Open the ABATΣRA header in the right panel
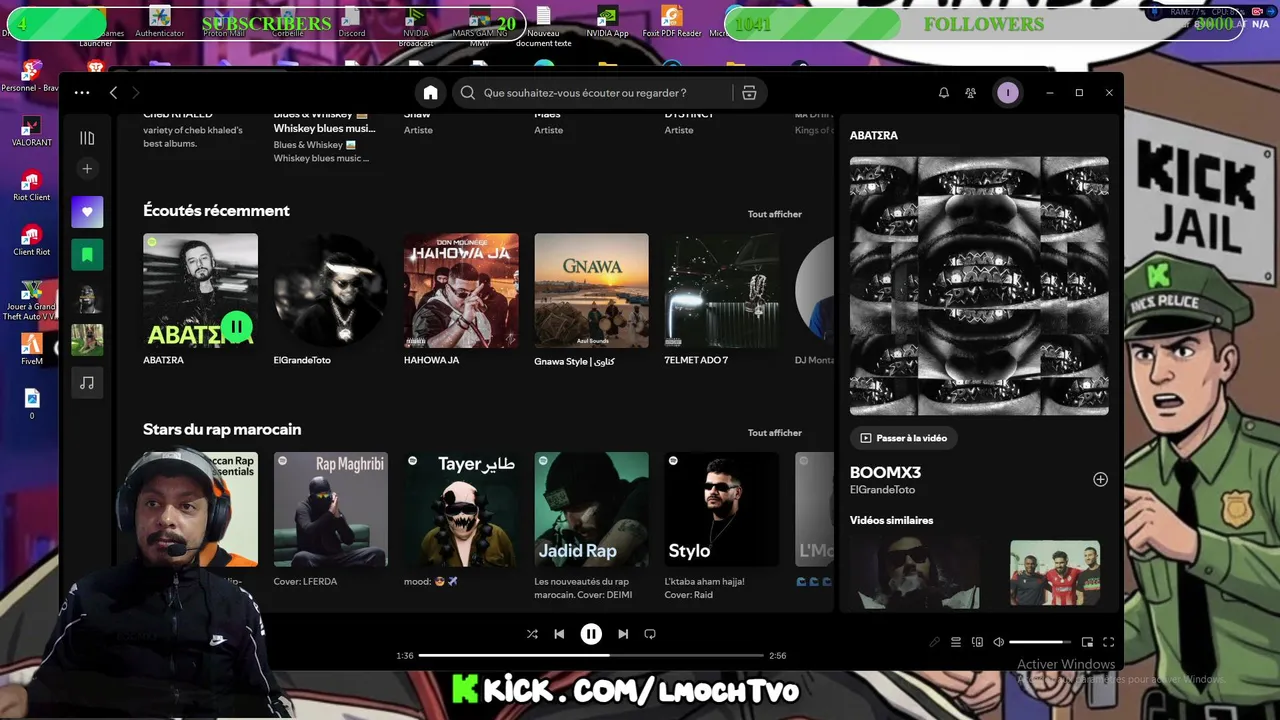Image resolution: width=1280 pixels, height=720 pixels. point(874,135)
